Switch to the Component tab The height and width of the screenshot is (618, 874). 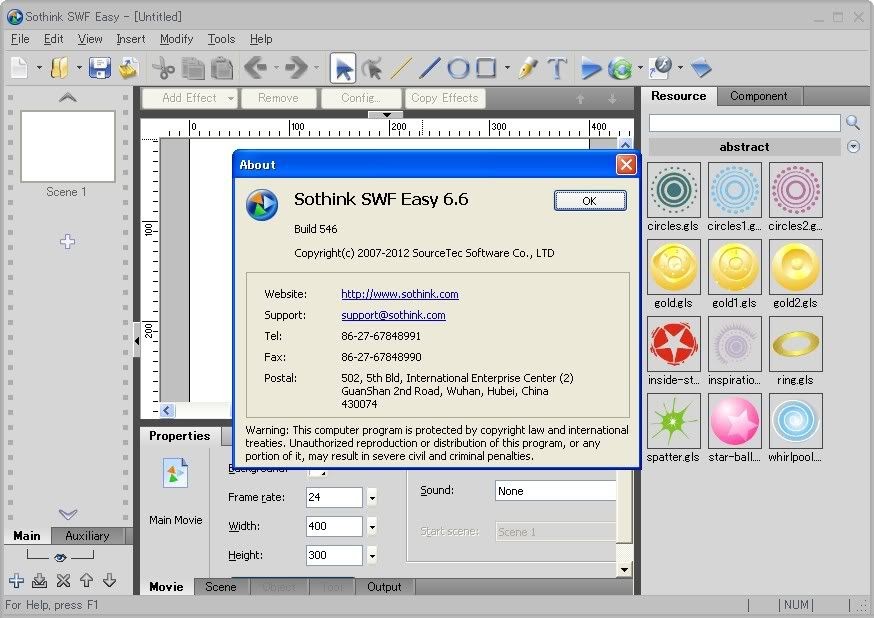coord(759,96)
